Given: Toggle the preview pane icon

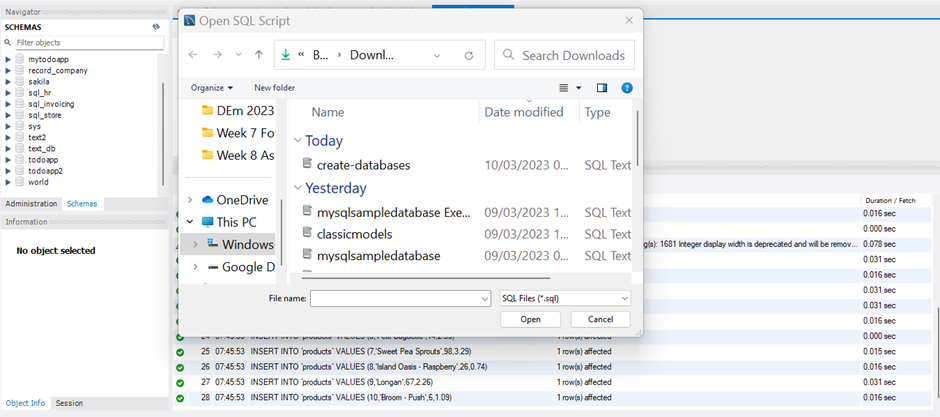Looking at the screenshot, I should [602, 88].
